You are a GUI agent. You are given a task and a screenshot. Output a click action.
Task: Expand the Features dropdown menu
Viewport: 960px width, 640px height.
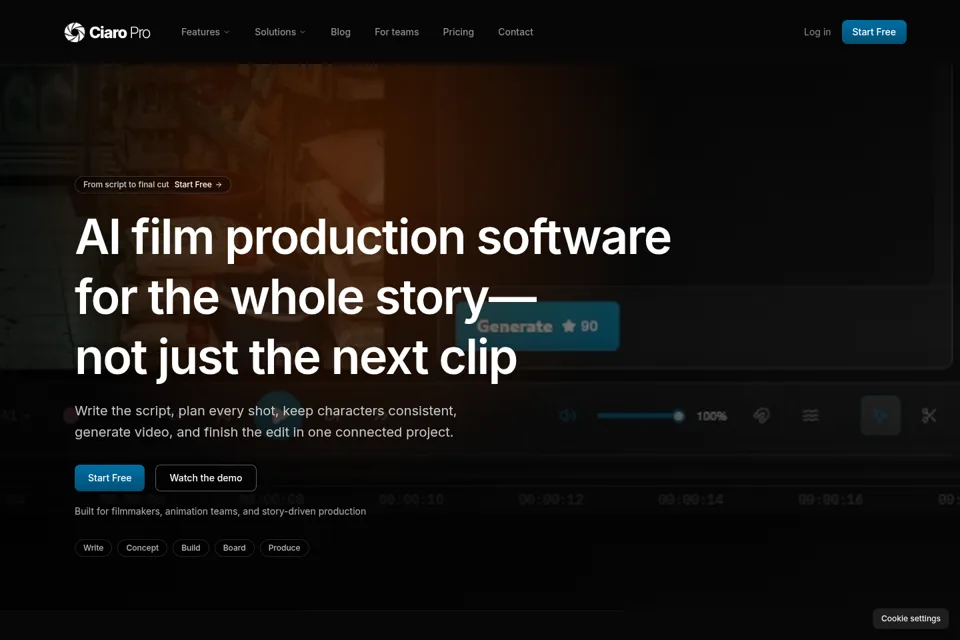[x=205, y=32]
